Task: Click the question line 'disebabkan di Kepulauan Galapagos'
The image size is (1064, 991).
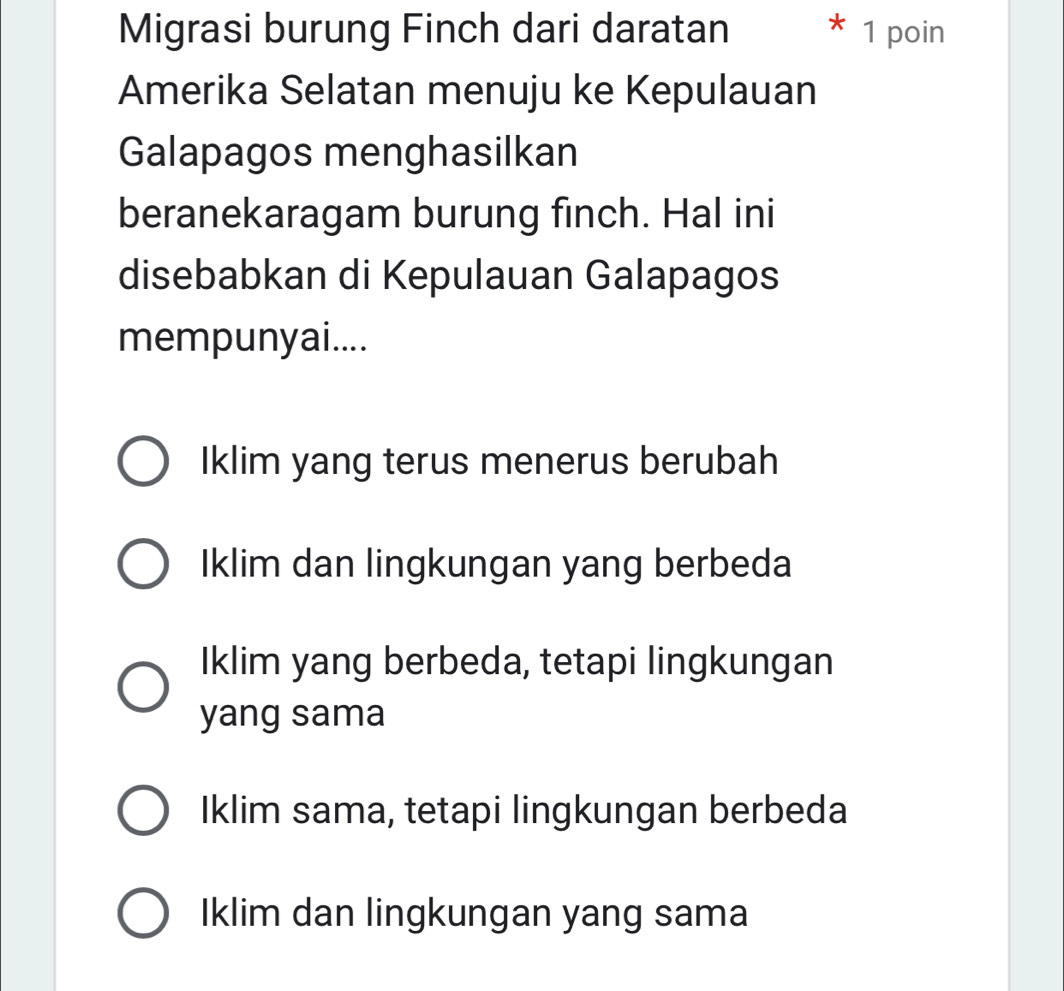Action: [449, 276]
